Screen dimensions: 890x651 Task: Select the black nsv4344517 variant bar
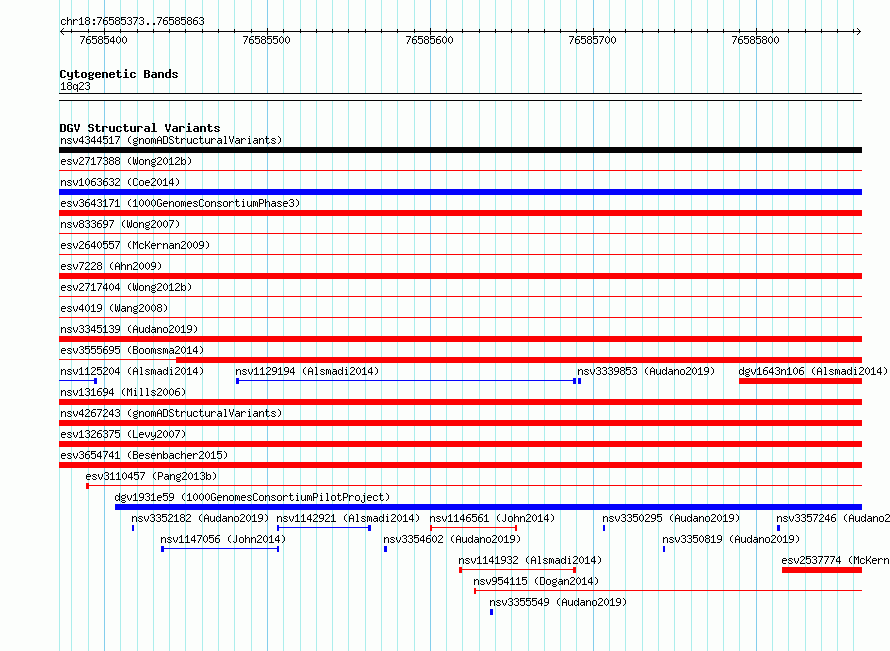[x=460, y=150]
